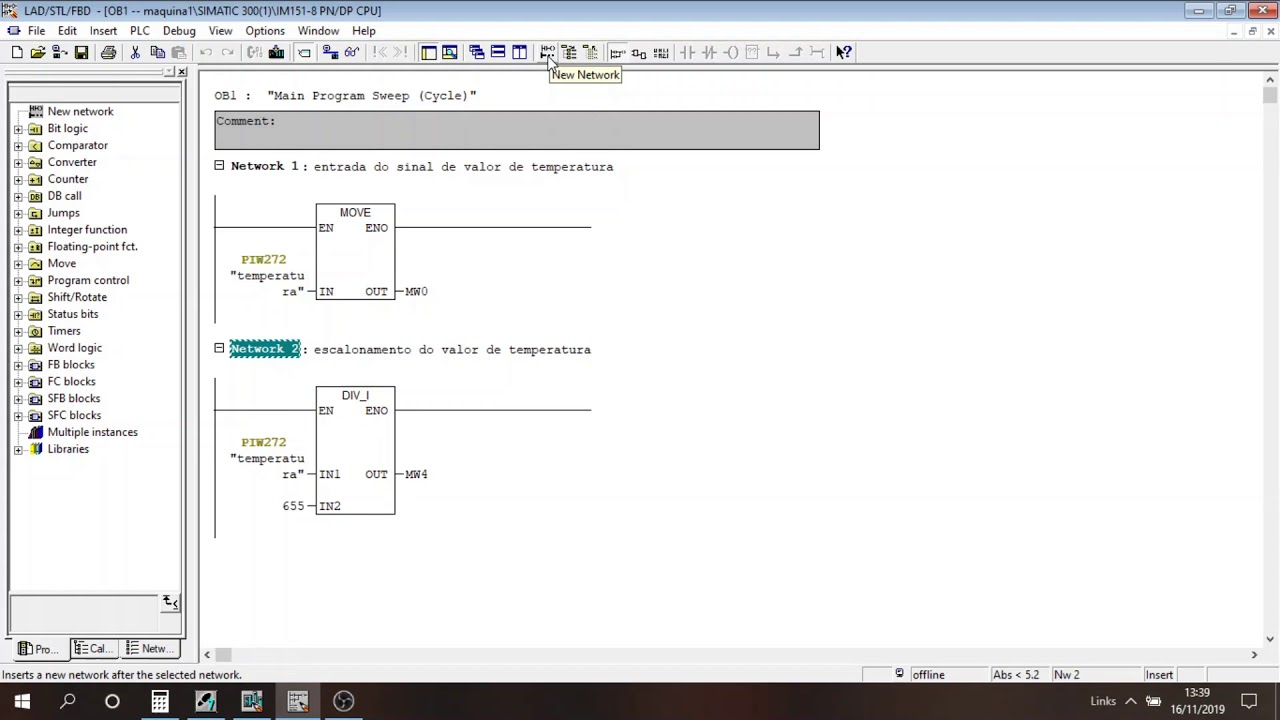Open the PLC menu
The image size is (1280, 720).
[140, 31]
